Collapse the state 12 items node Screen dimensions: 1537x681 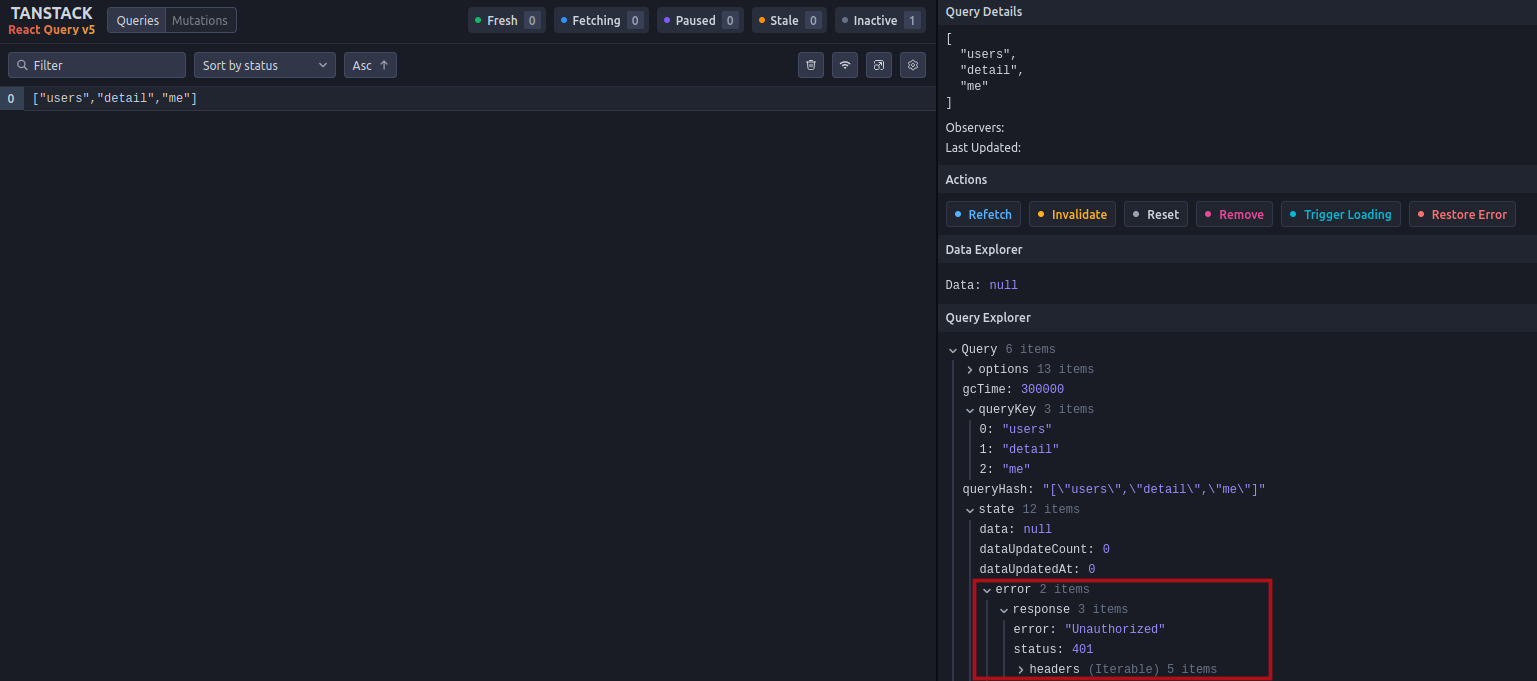click(x=1022, y=509)
